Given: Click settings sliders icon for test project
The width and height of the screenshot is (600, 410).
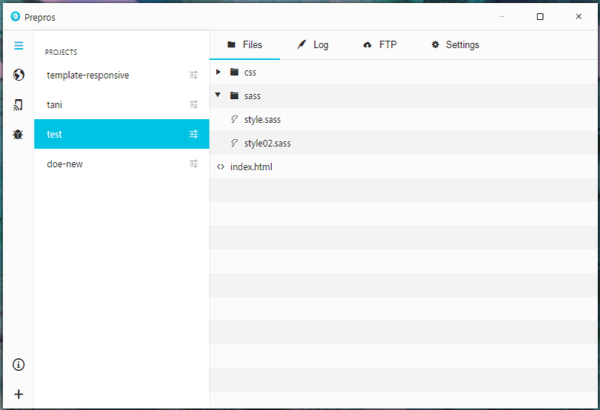Looking at the screenshot, I should pyautogui.click(x=194, y=134).
